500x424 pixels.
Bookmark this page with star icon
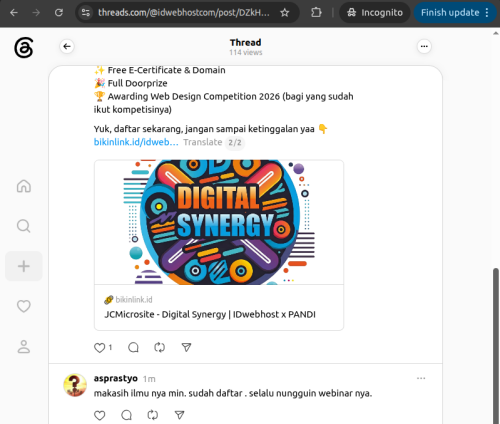pos(284,13)
